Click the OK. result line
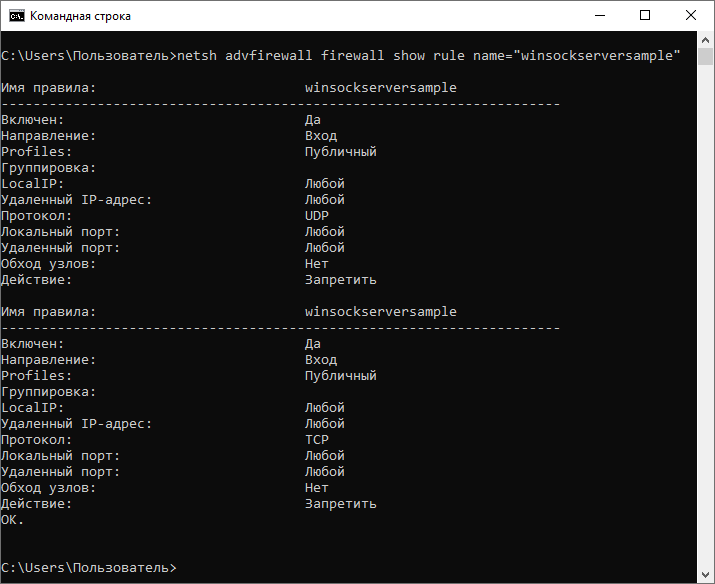 click(x=12, y=520)
